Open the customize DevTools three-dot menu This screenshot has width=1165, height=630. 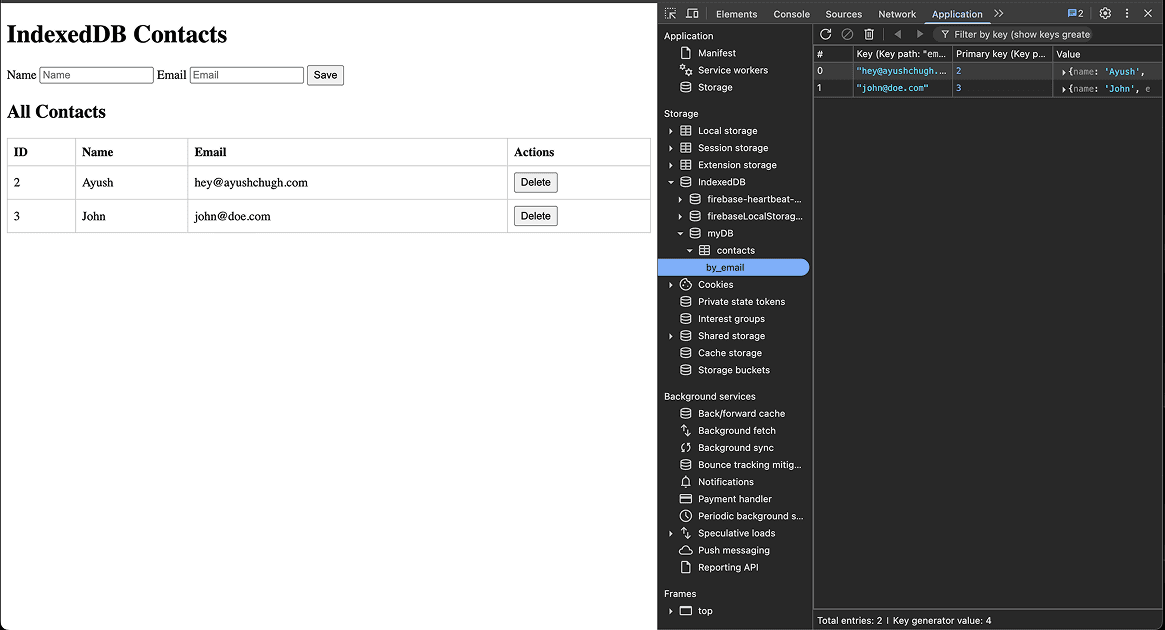[1125, 13]
